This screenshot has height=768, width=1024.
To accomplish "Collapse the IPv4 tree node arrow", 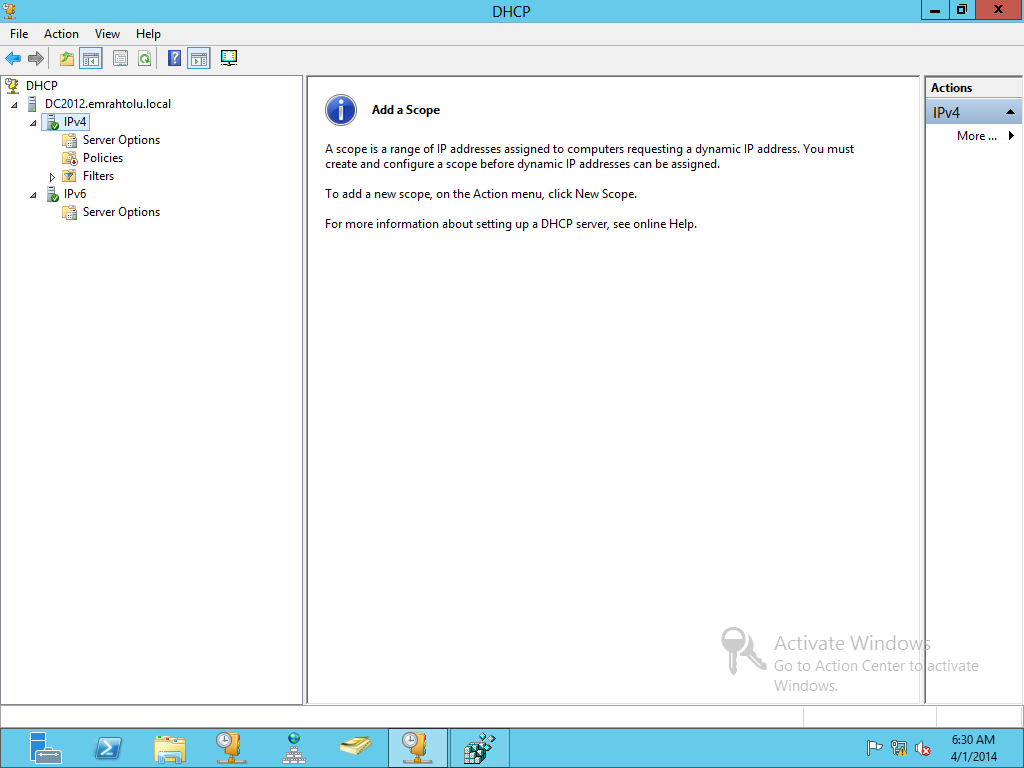I will click(x=33, y=123).
